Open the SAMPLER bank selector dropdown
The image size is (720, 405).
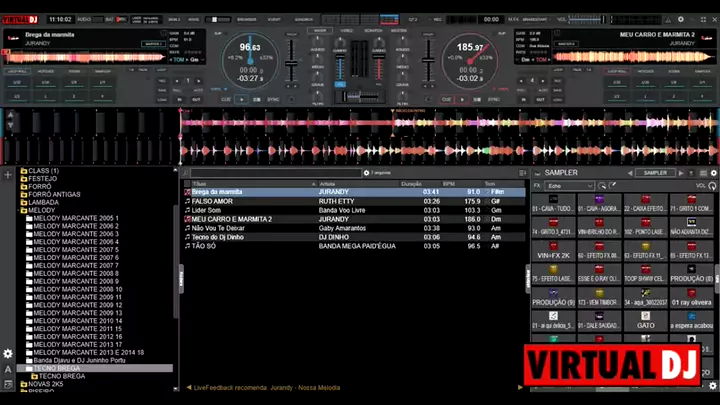point(655,173)
